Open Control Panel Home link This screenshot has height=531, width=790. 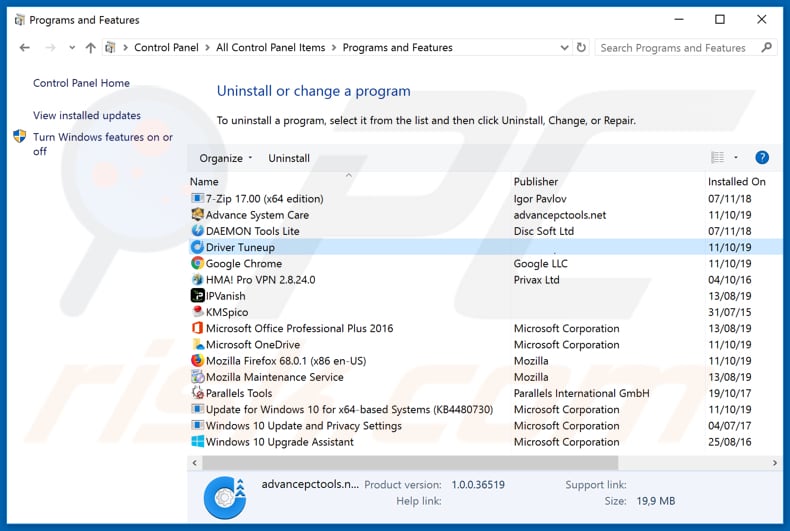(x=81, y=83)
